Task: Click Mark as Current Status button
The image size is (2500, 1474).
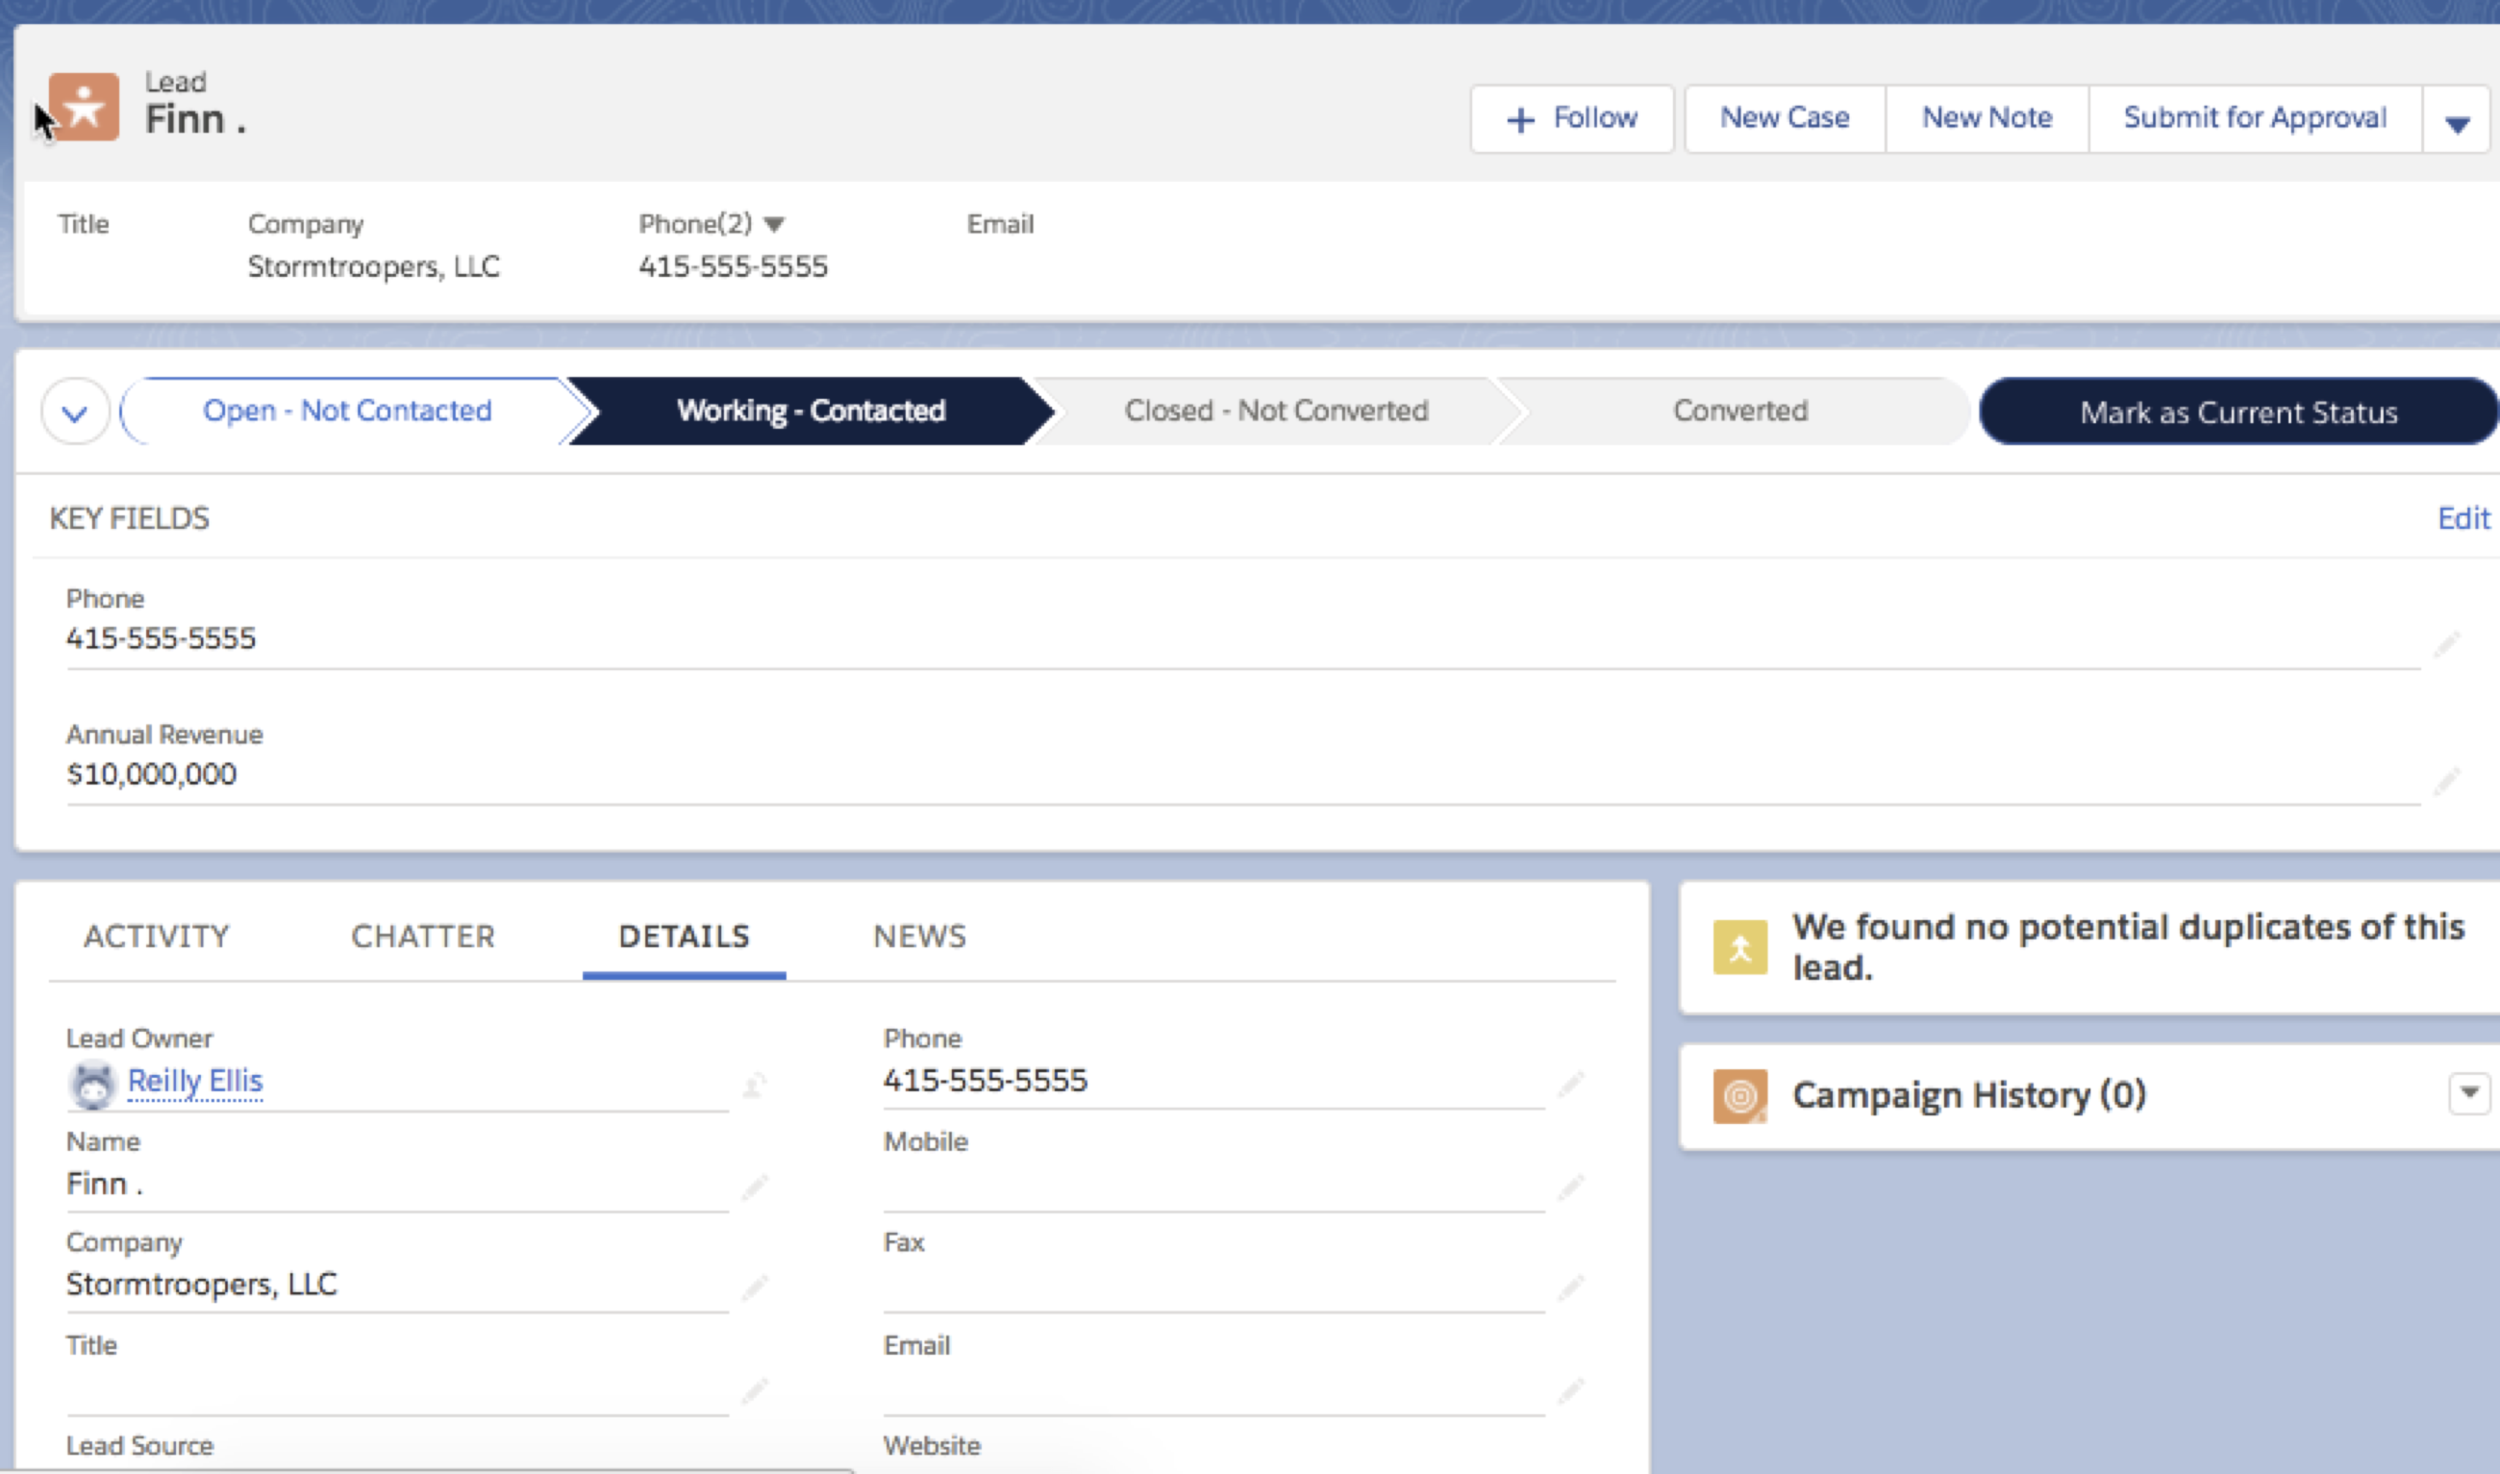Action: tap(2238, 412)
